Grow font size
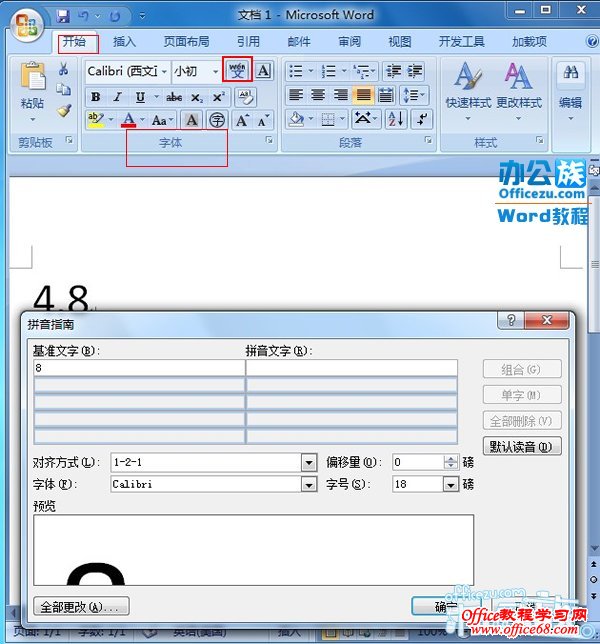Image resolution: width=600 pixels, height=644 pixels. pyautogui.click(x=242, y=120)
